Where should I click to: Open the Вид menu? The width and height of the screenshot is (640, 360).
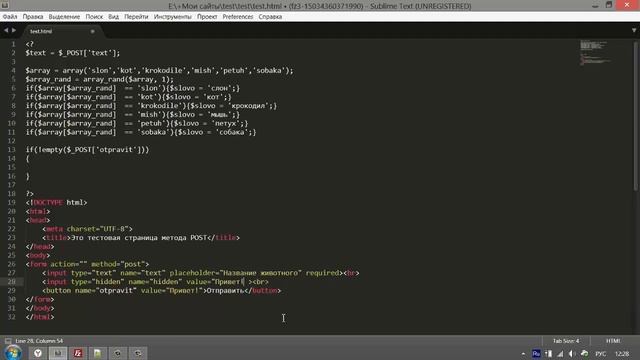(113, 17)
